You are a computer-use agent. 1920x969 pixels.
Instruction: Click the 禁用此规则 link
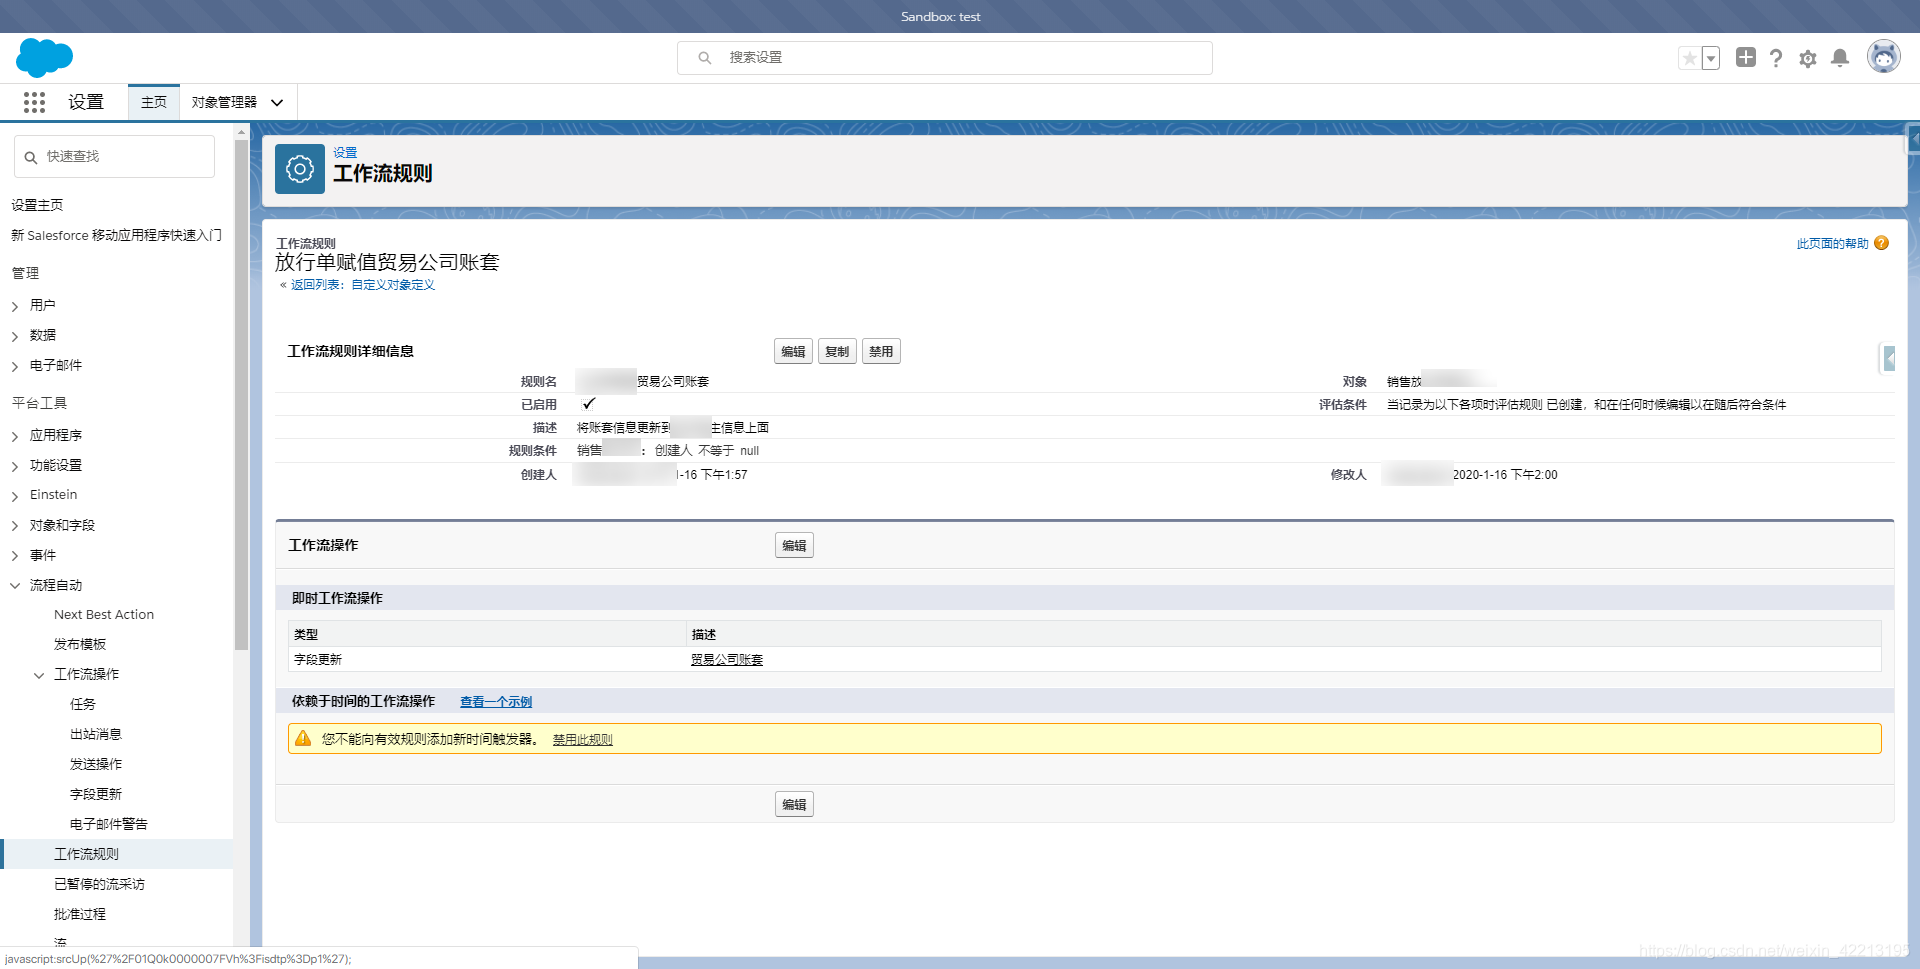(x=583, y=740)
